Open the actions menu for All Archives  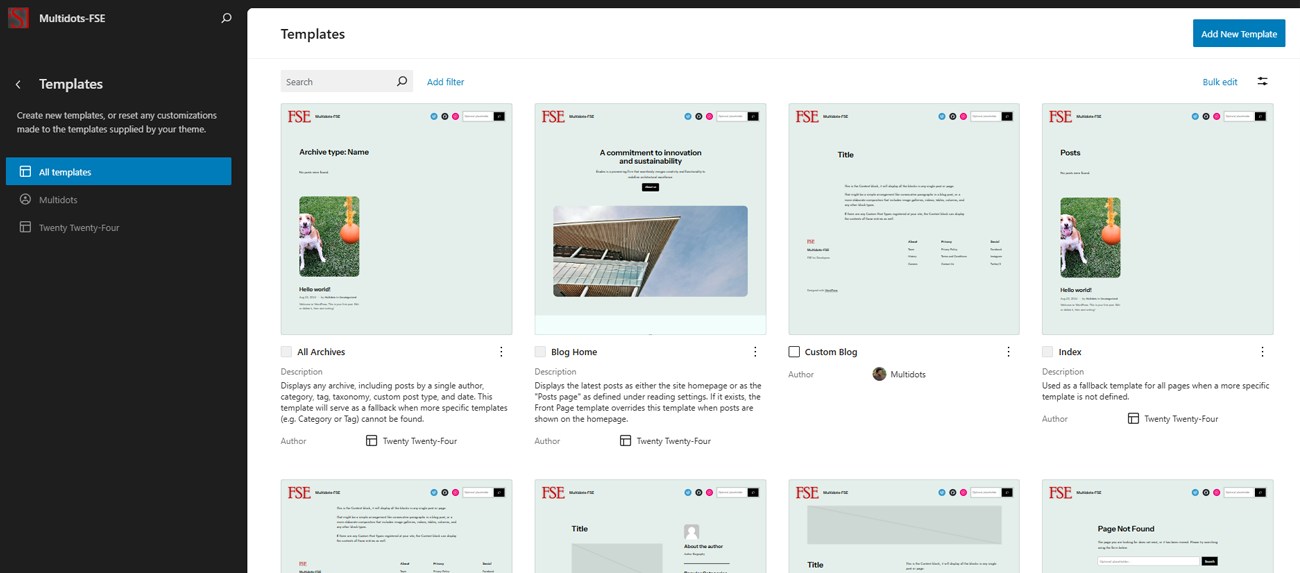click(501, 352)
